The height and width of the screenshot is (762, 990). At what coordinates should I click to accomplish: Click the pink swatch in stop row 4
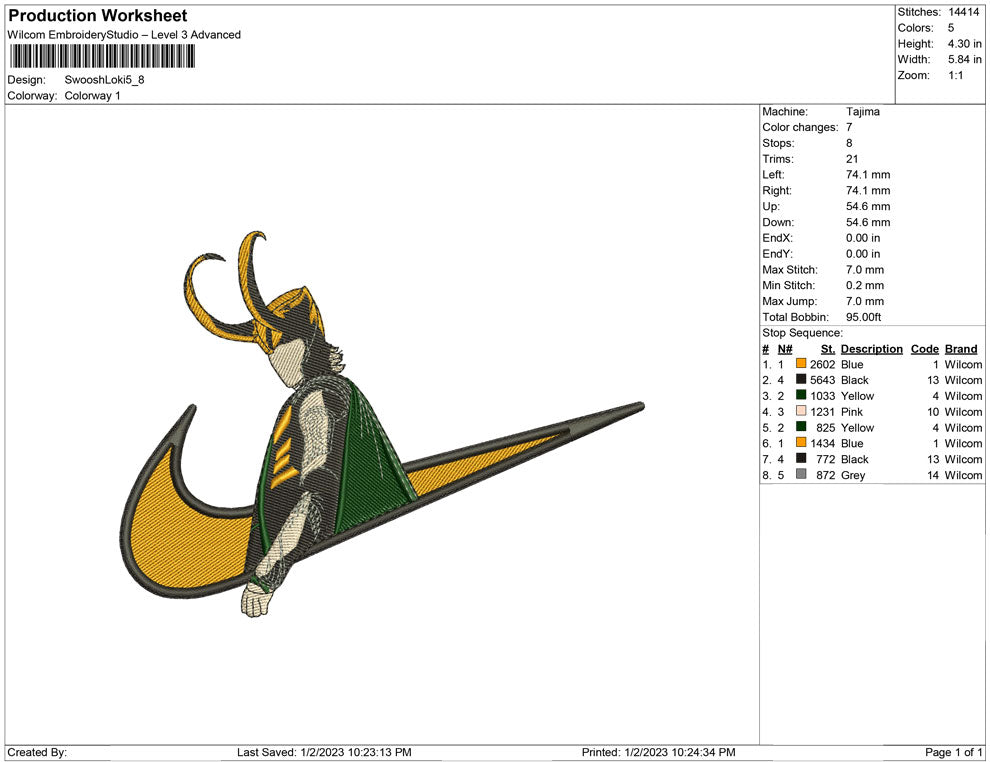pyautogui.click(x=801, y=411)
